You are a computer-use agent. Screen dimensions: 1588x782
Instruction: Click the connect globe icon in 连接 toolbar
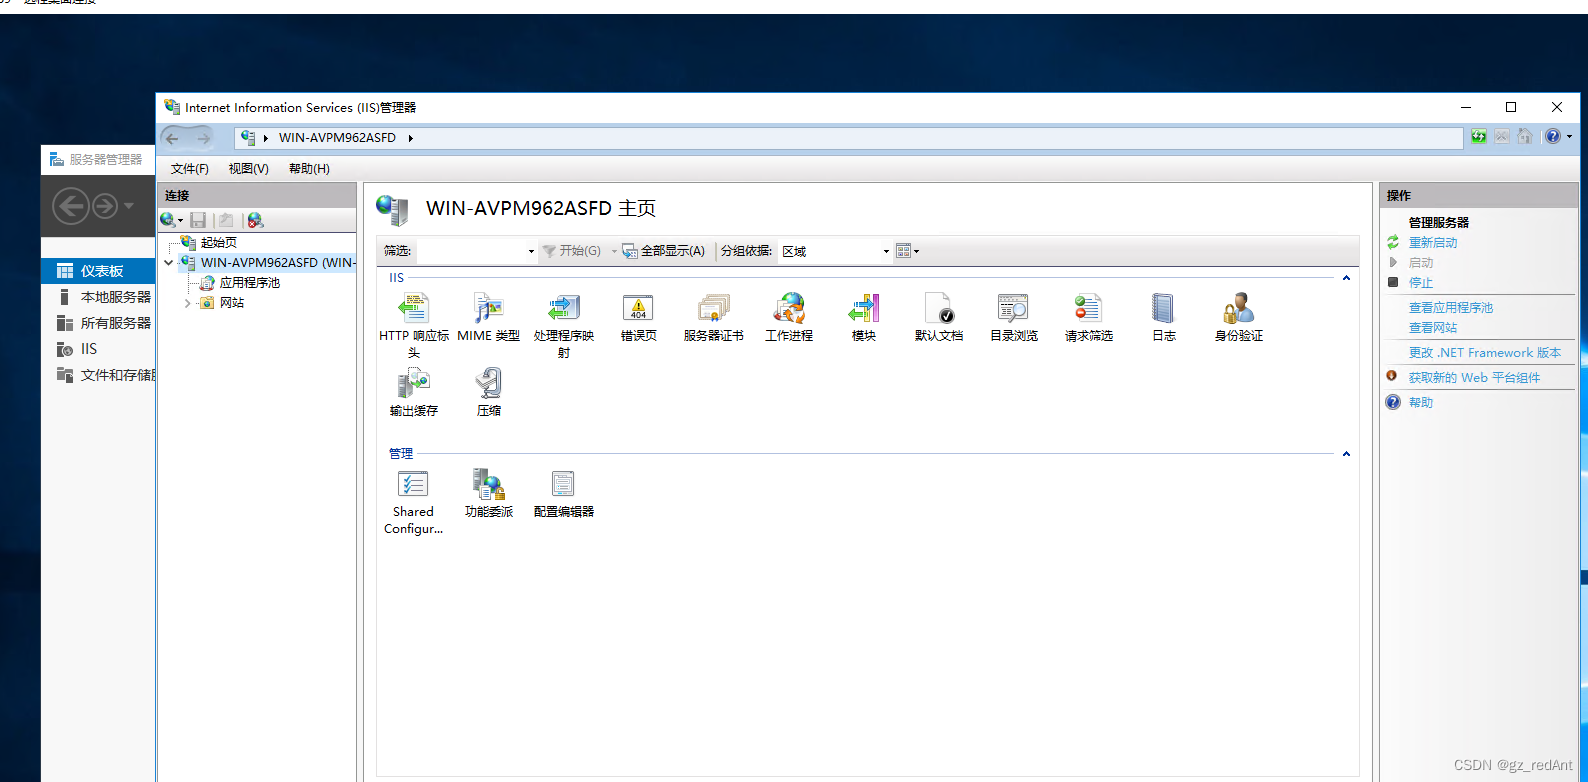(169, 220)
